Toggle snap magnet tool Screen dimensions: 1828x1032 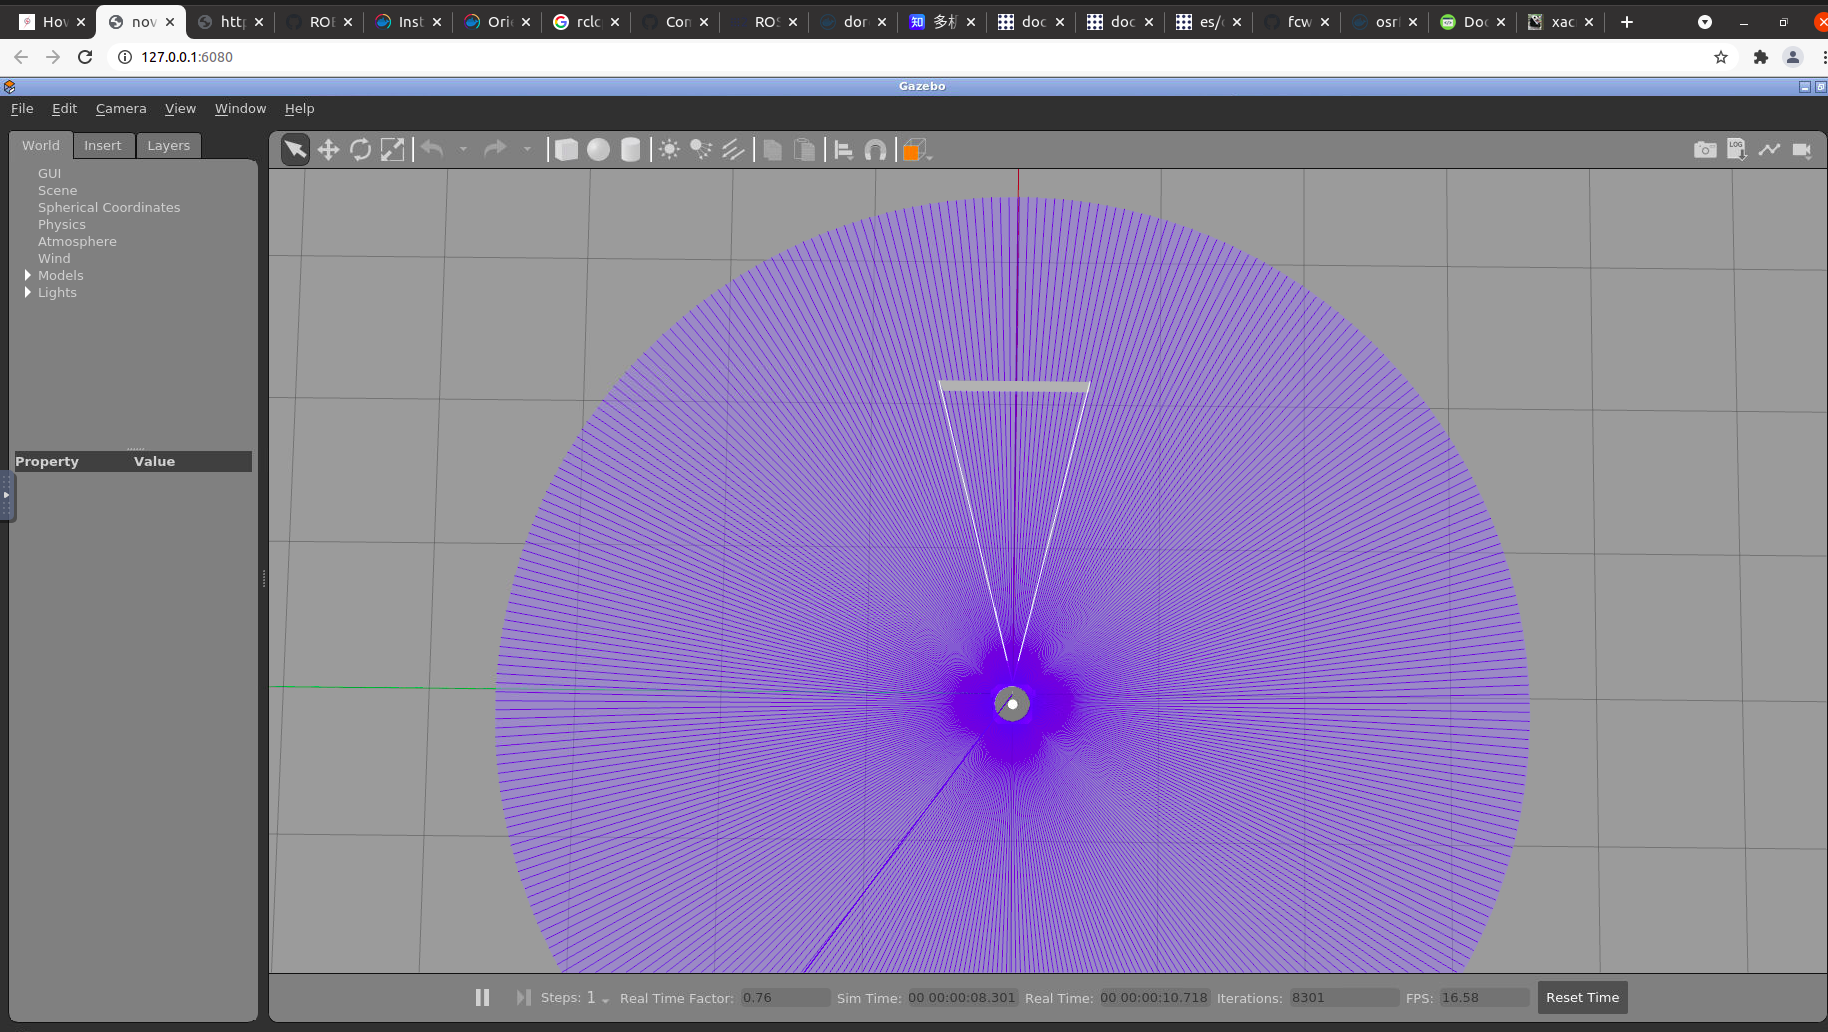pos(875,150)
